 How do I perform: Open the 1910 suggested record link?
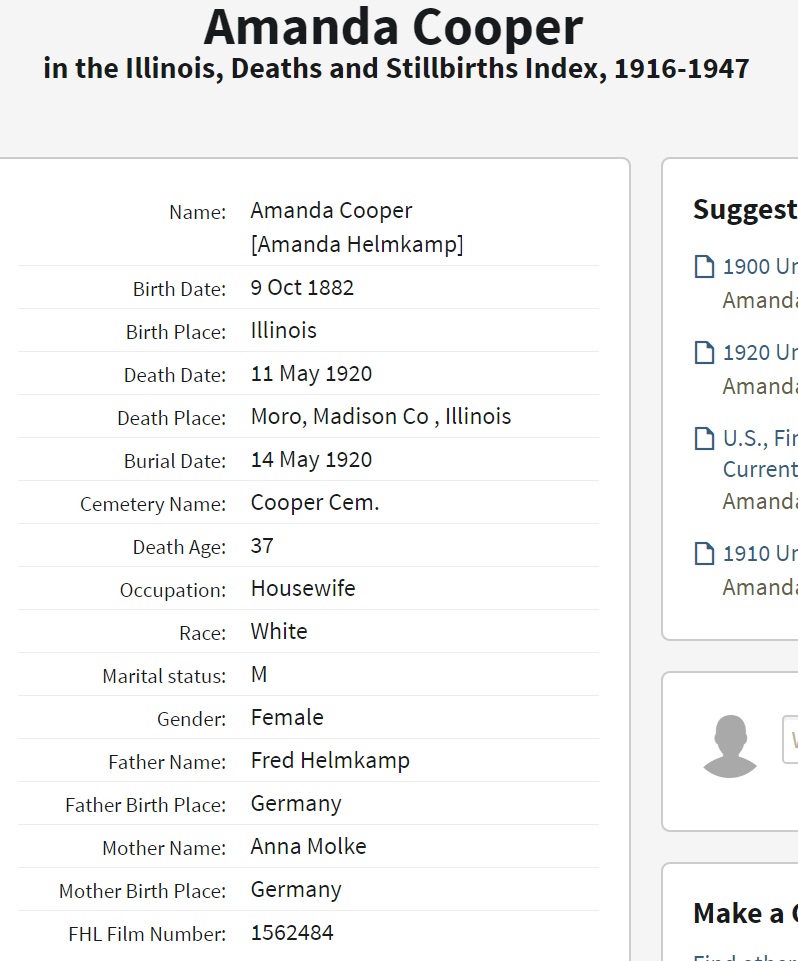[x=759, y=554]
